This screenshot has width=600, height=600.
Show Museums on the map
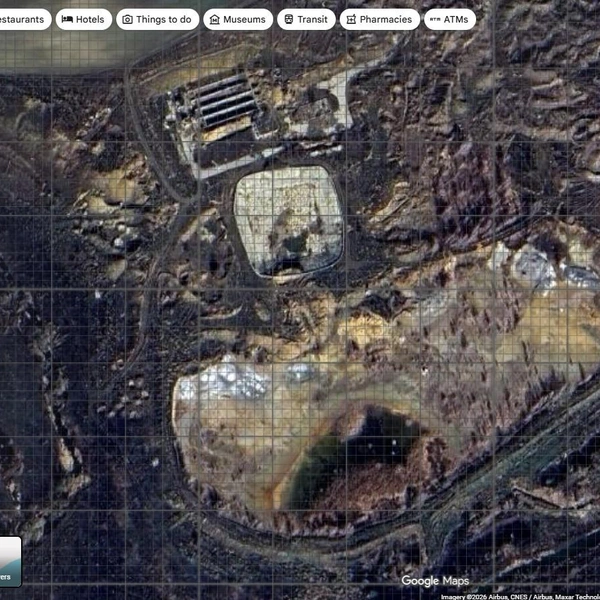238,19
